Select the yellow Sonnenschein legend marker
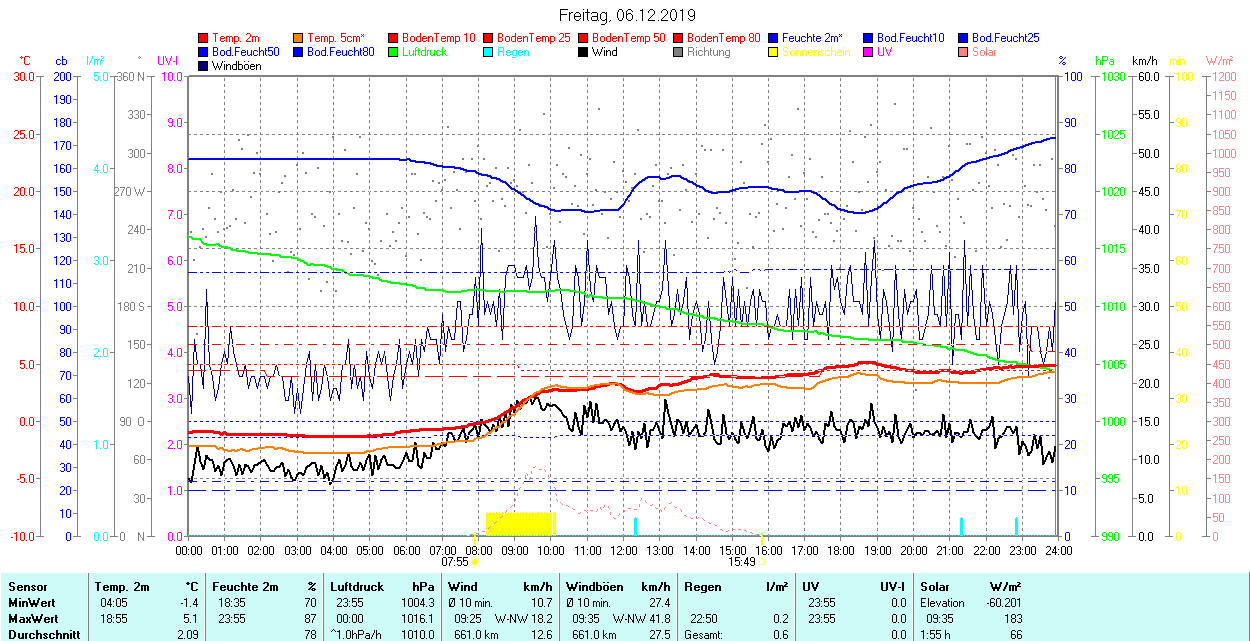The height and width of the screenshot is (641, 1250). [x=773, y=52]
